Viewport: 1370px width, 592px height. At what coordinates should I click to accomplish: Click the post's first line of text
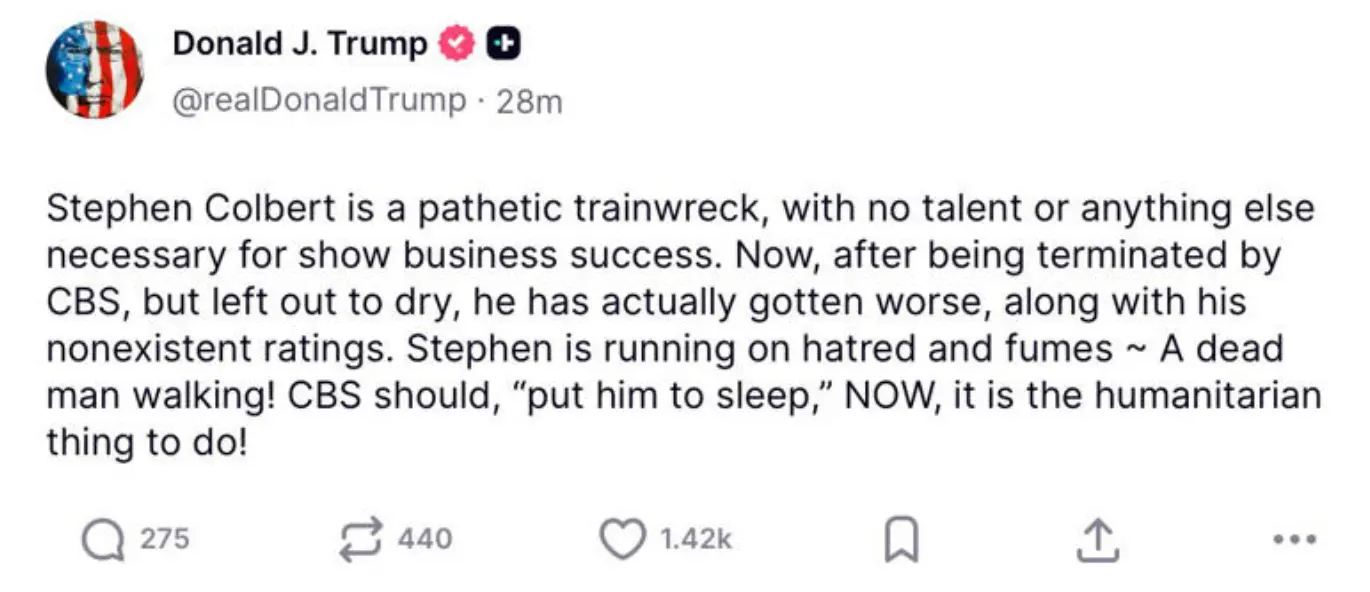[x=680, y=209]
